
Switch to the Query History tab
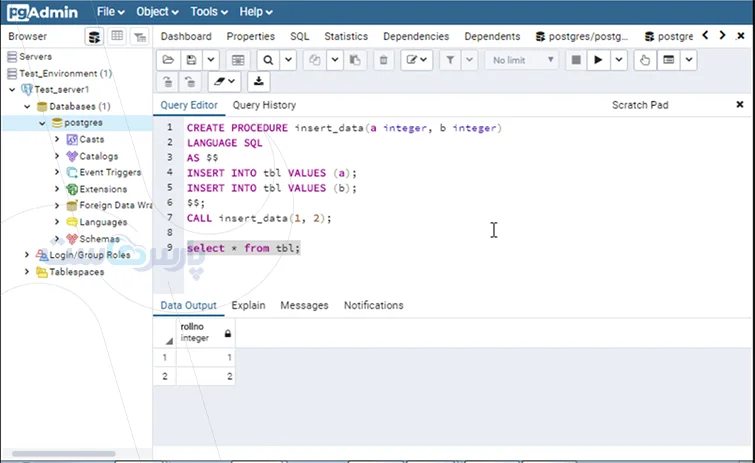(264, 105)
